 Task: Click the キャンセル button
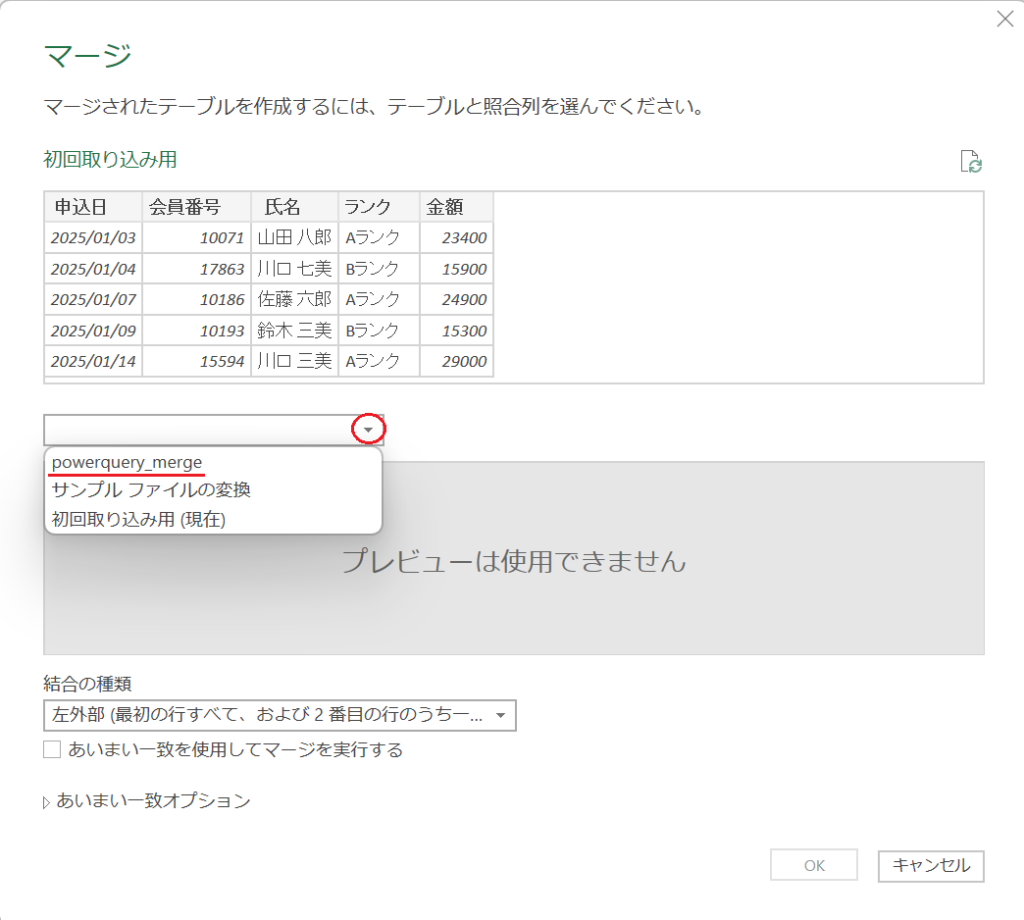(930, 864)
